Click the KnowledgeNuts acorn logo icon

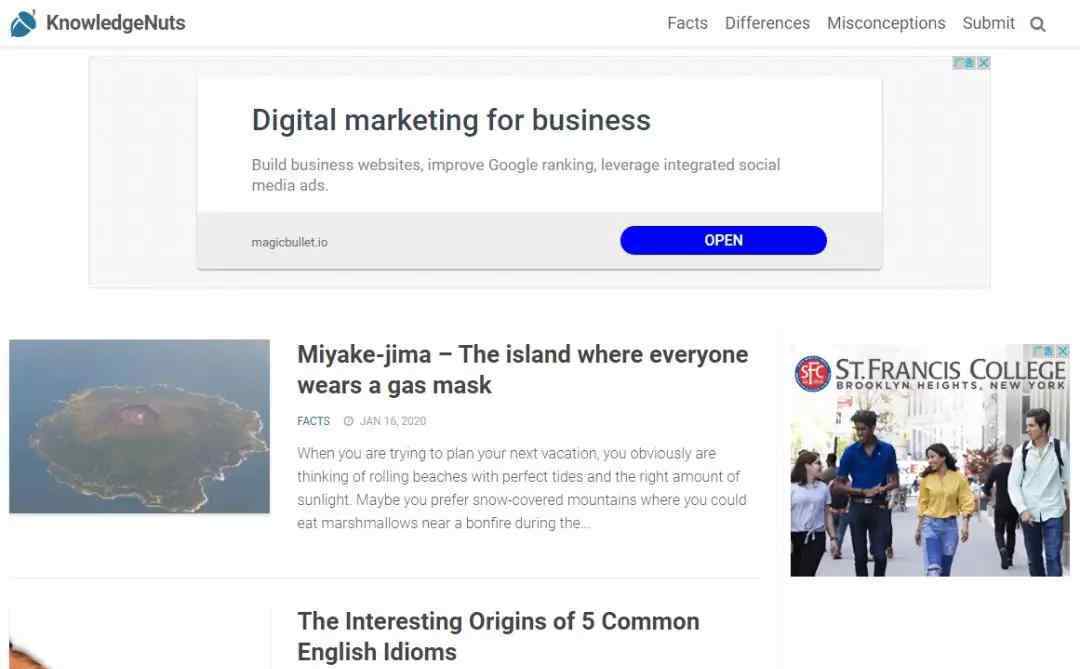click(x=23, y=23)
